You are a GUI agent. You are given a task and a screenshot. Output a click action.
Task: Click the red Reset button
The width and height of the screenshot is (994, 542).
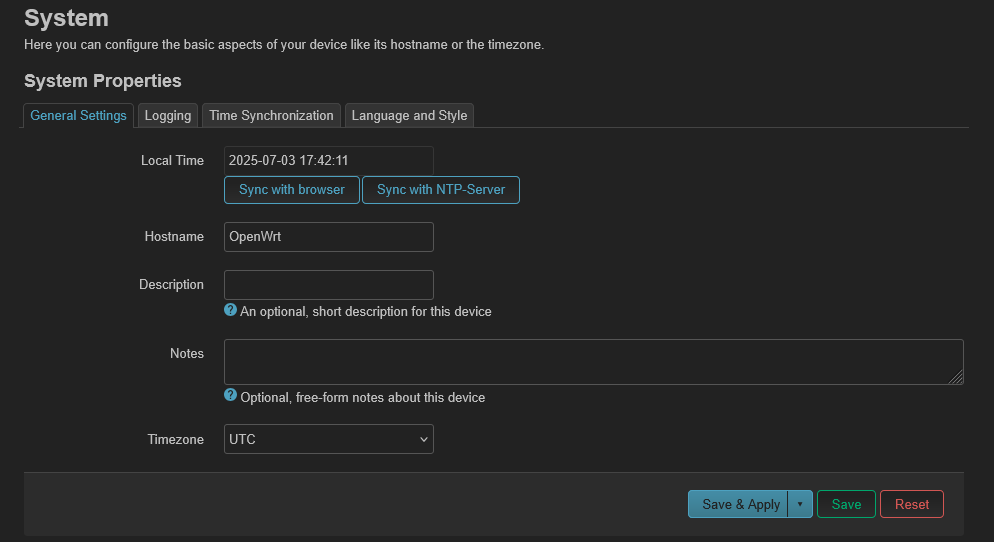912,504
